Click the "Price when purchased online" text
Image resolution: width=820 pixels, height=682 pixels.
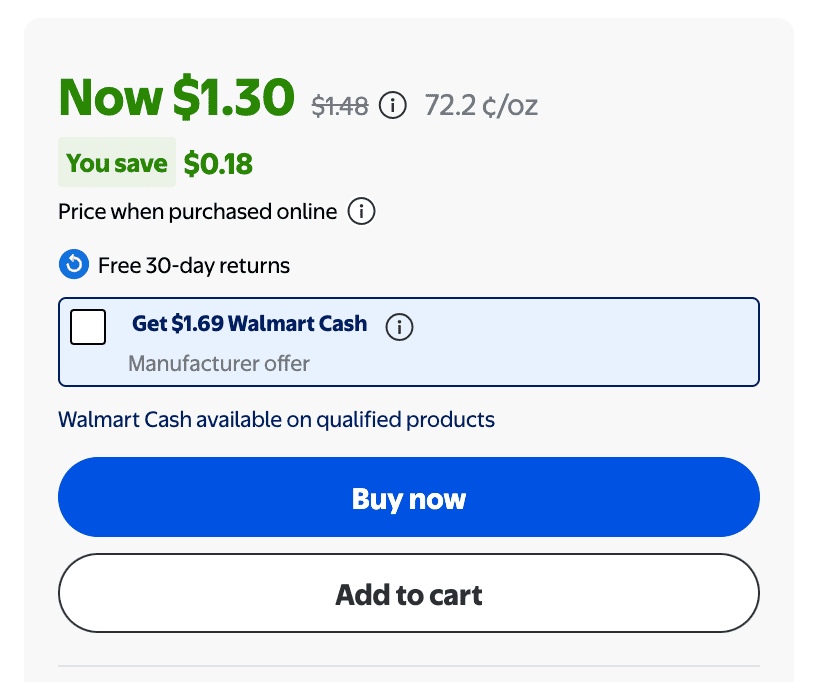197,212
